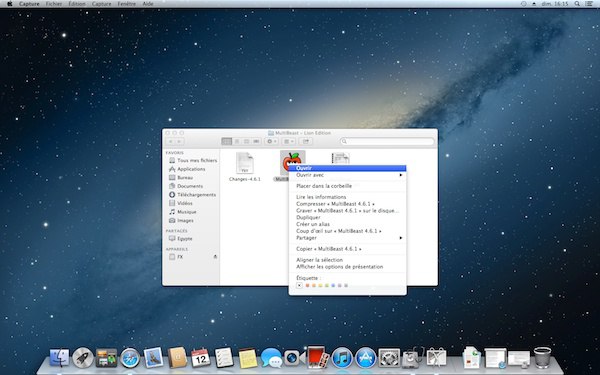Viewport: 600px width, 375px height.
Task: Apply the blue label color
Action: [x=333, y=285]
